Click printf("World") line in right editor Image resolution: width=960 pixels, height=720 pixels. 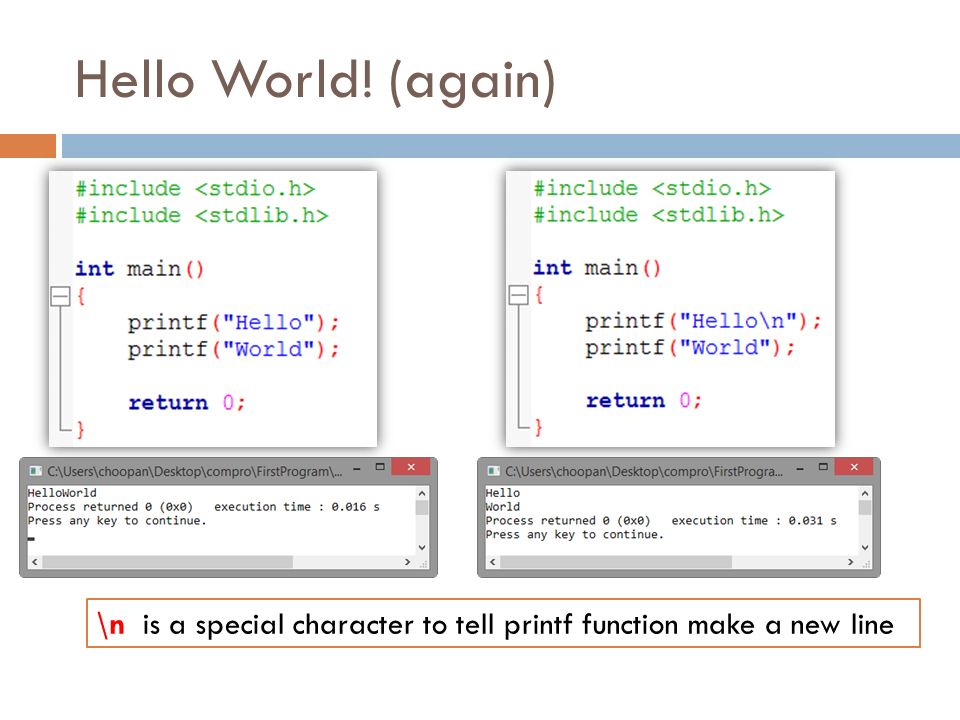[690, 348]
